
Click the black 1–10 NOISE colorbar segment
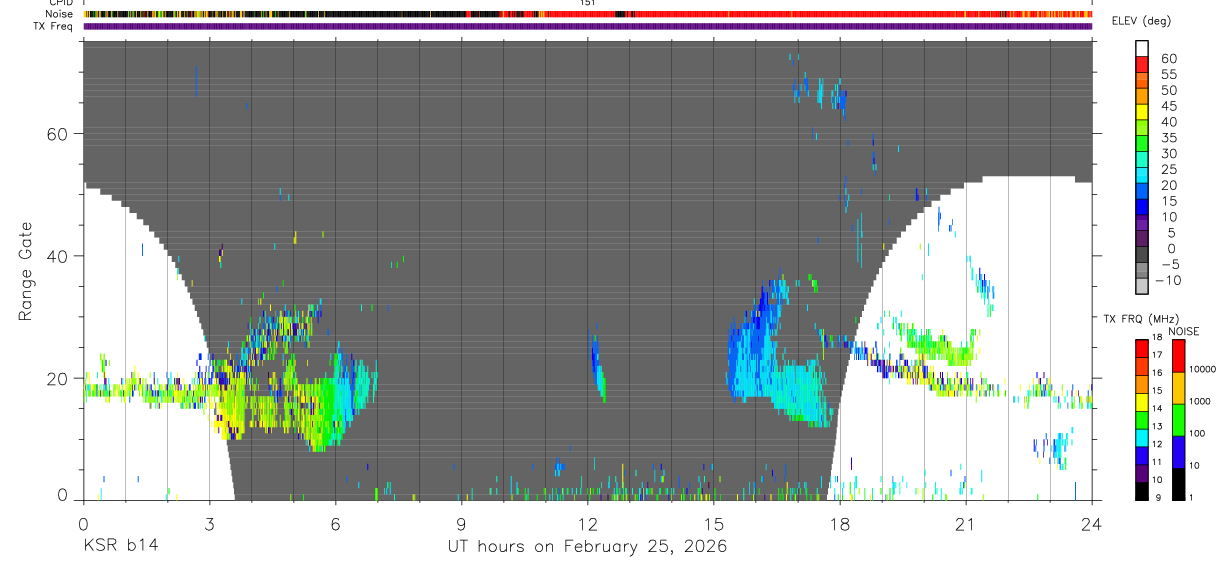coord(1179,483)
